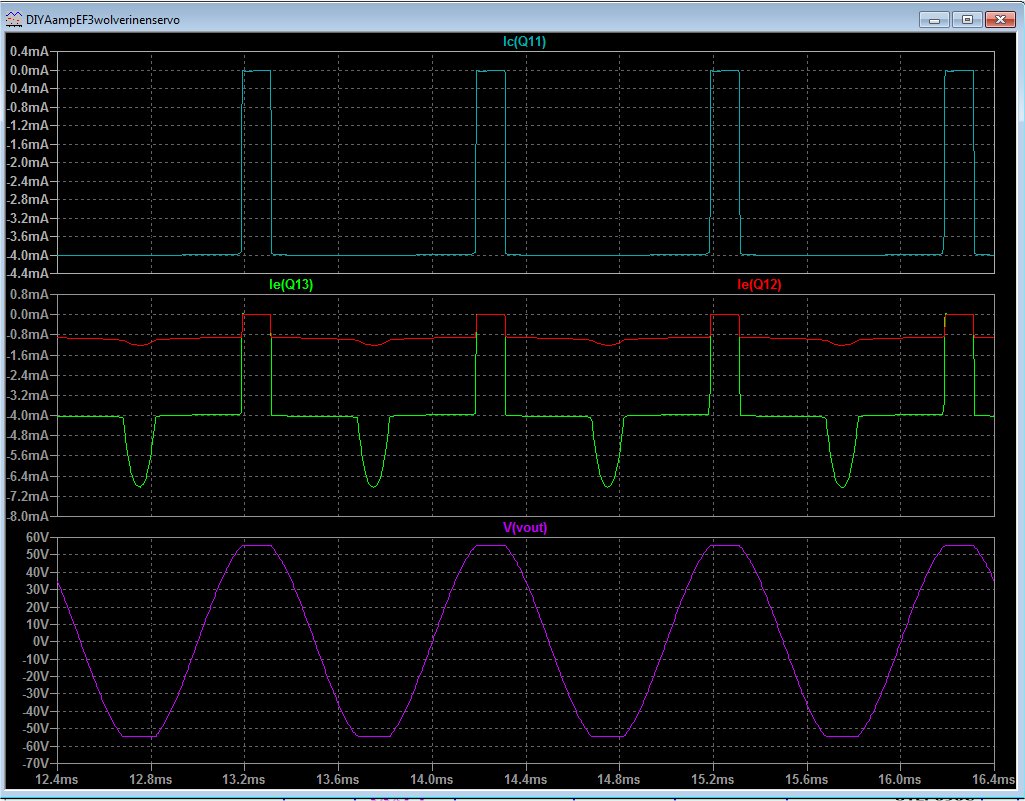
Task: Click the 0.8mA axis label
Action: [29, 295]
